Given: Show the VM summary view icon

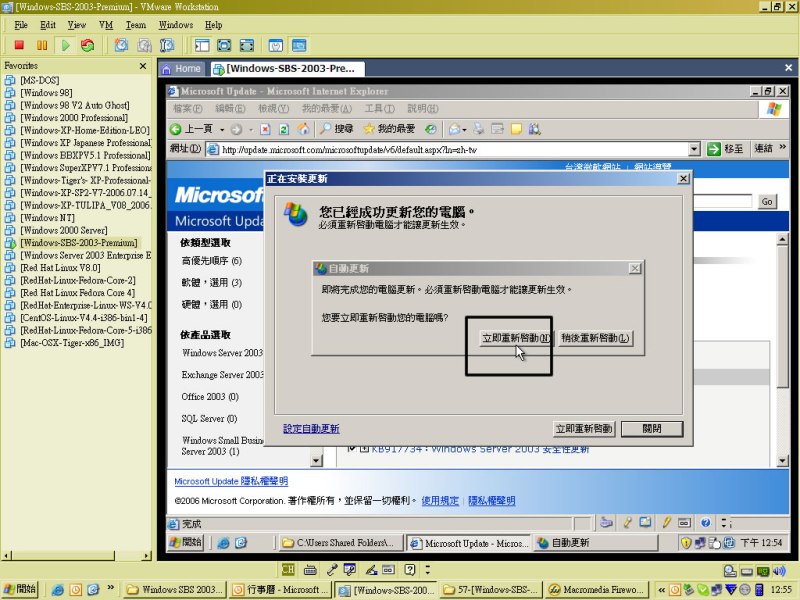Looking at the screenshot, I should [276, 45].
